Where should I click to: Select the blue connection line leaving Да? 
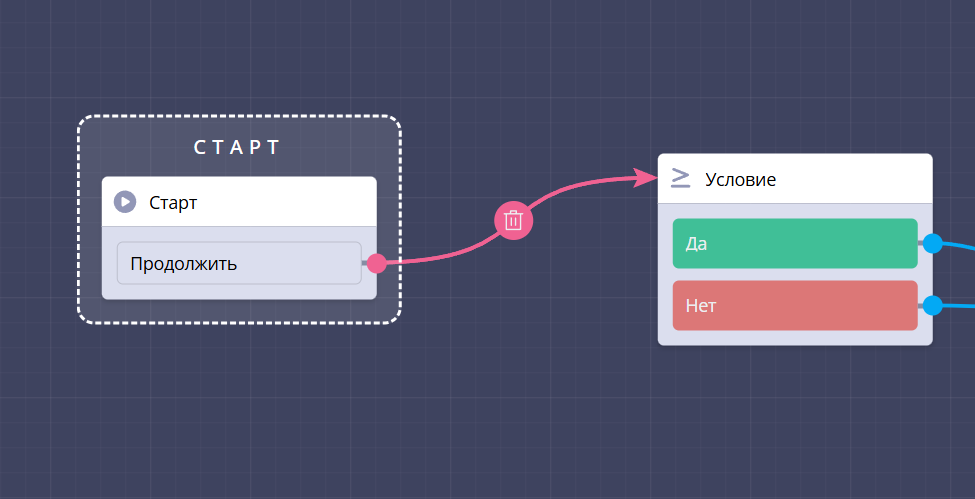(x=960, y=246)
